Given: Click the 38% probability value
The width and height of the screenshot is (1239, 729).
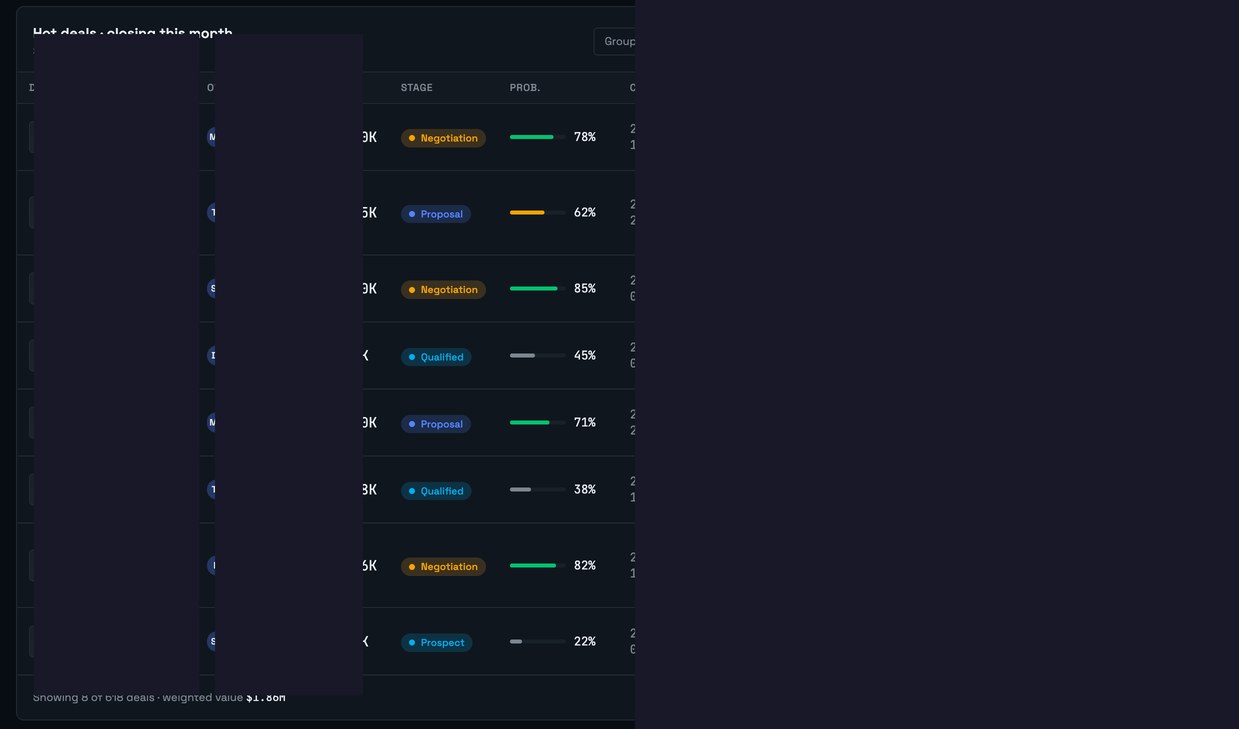Looking at the screenshot, I should tap(585, 490).
